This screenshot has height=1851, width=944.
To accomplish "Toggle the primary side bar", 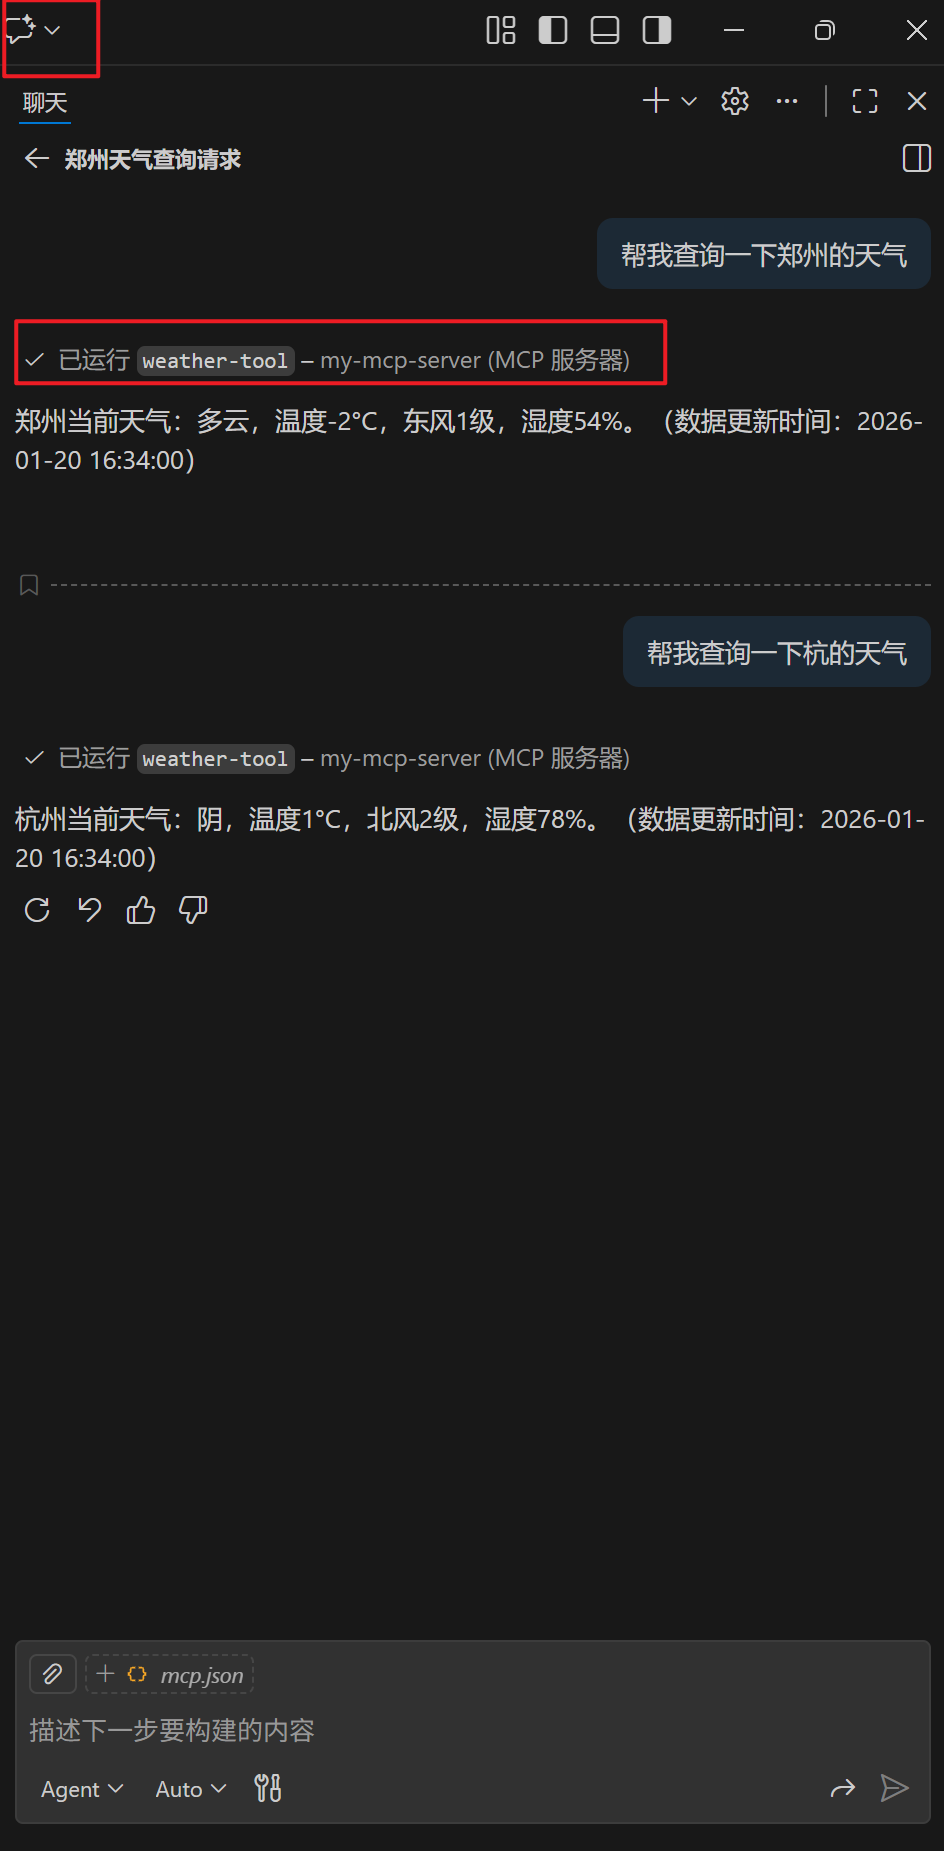I will click(x=553, y=31).
